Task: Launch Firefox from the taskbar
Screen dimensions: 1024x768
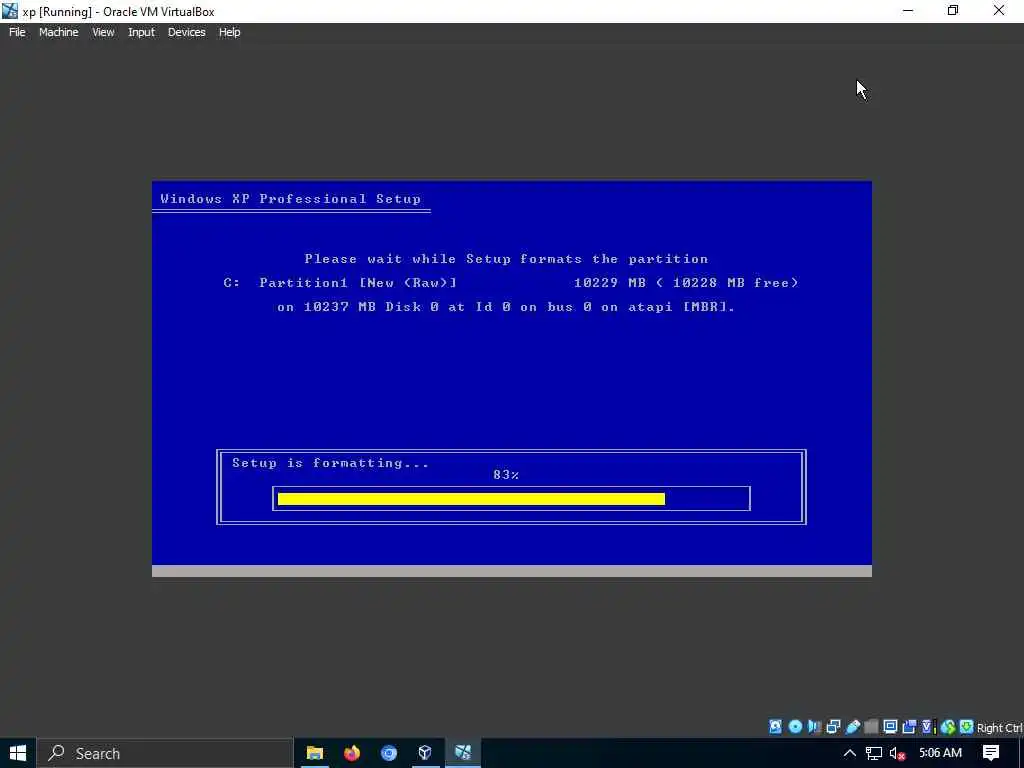Action: coord(352,753)
